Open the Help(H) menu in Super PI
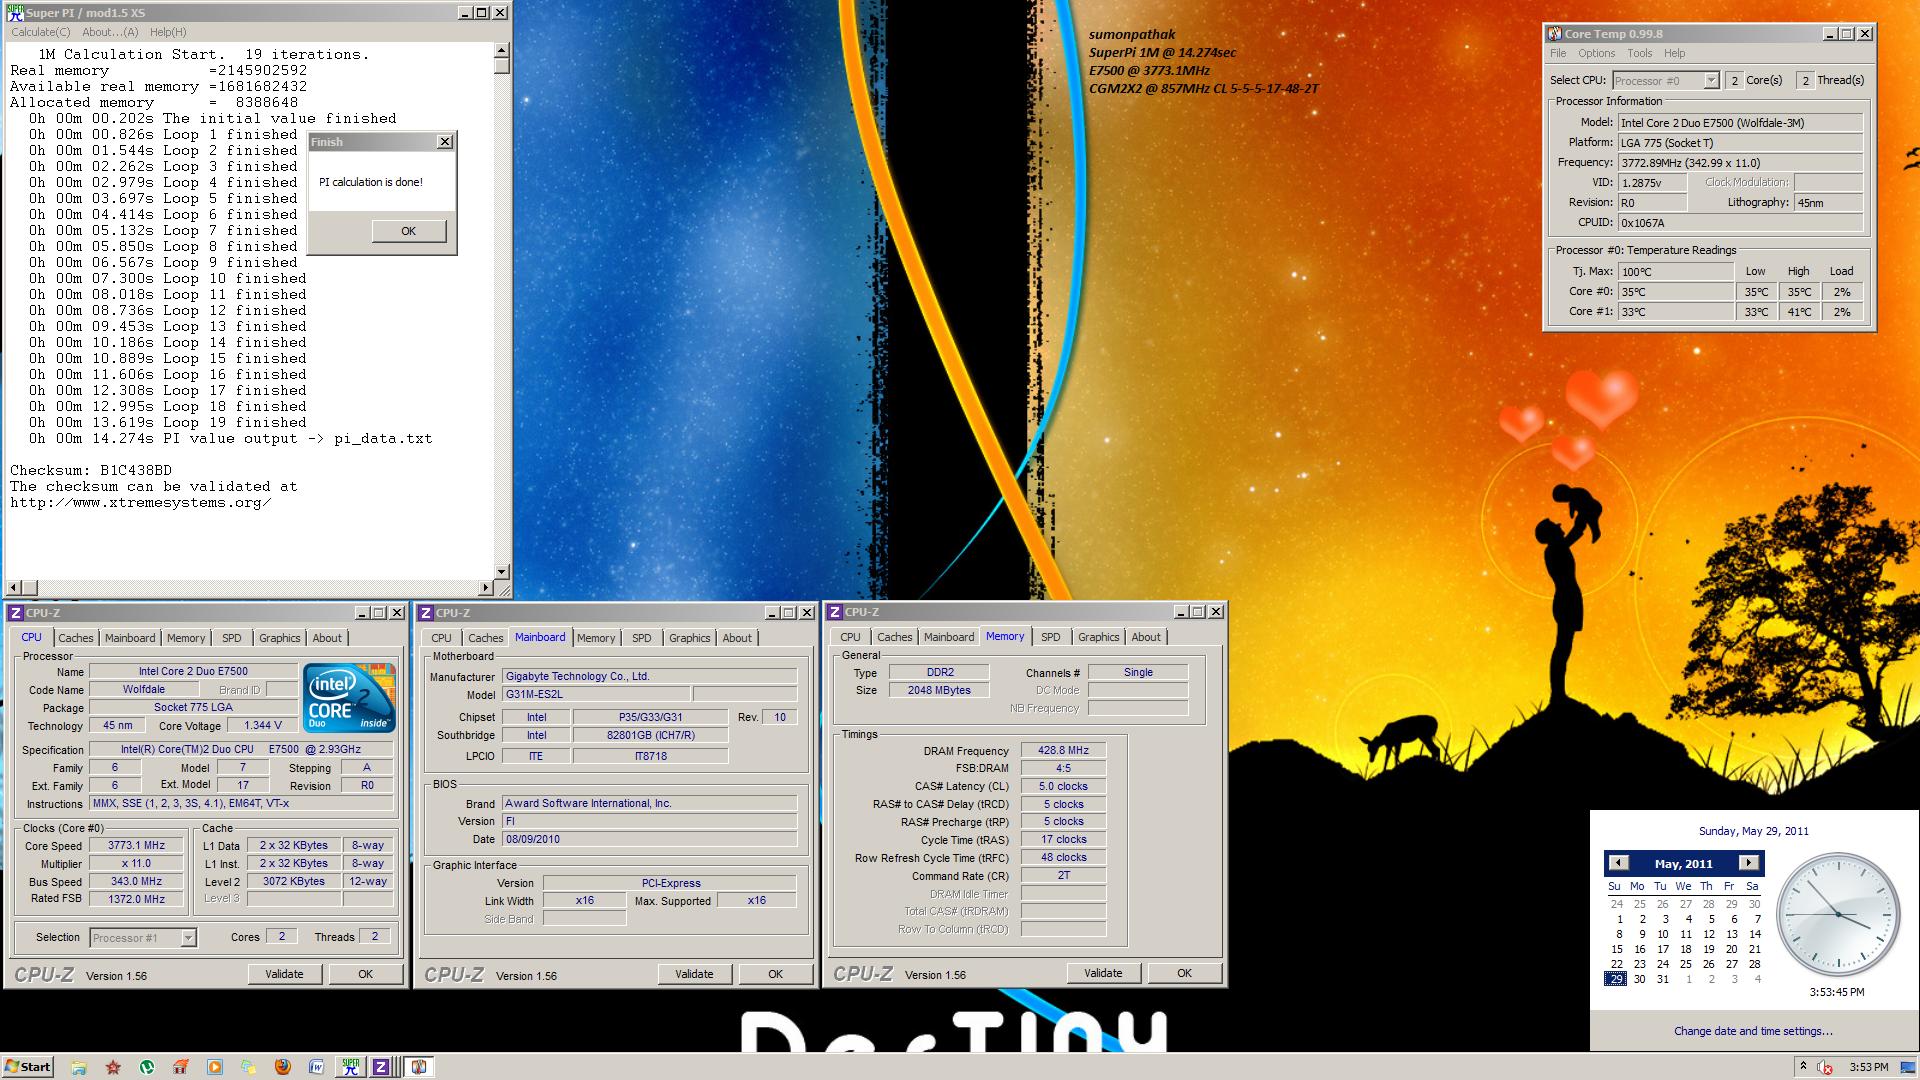Image resolution: width=1920 pixels, height=1080 pixels. click(168, 32)
